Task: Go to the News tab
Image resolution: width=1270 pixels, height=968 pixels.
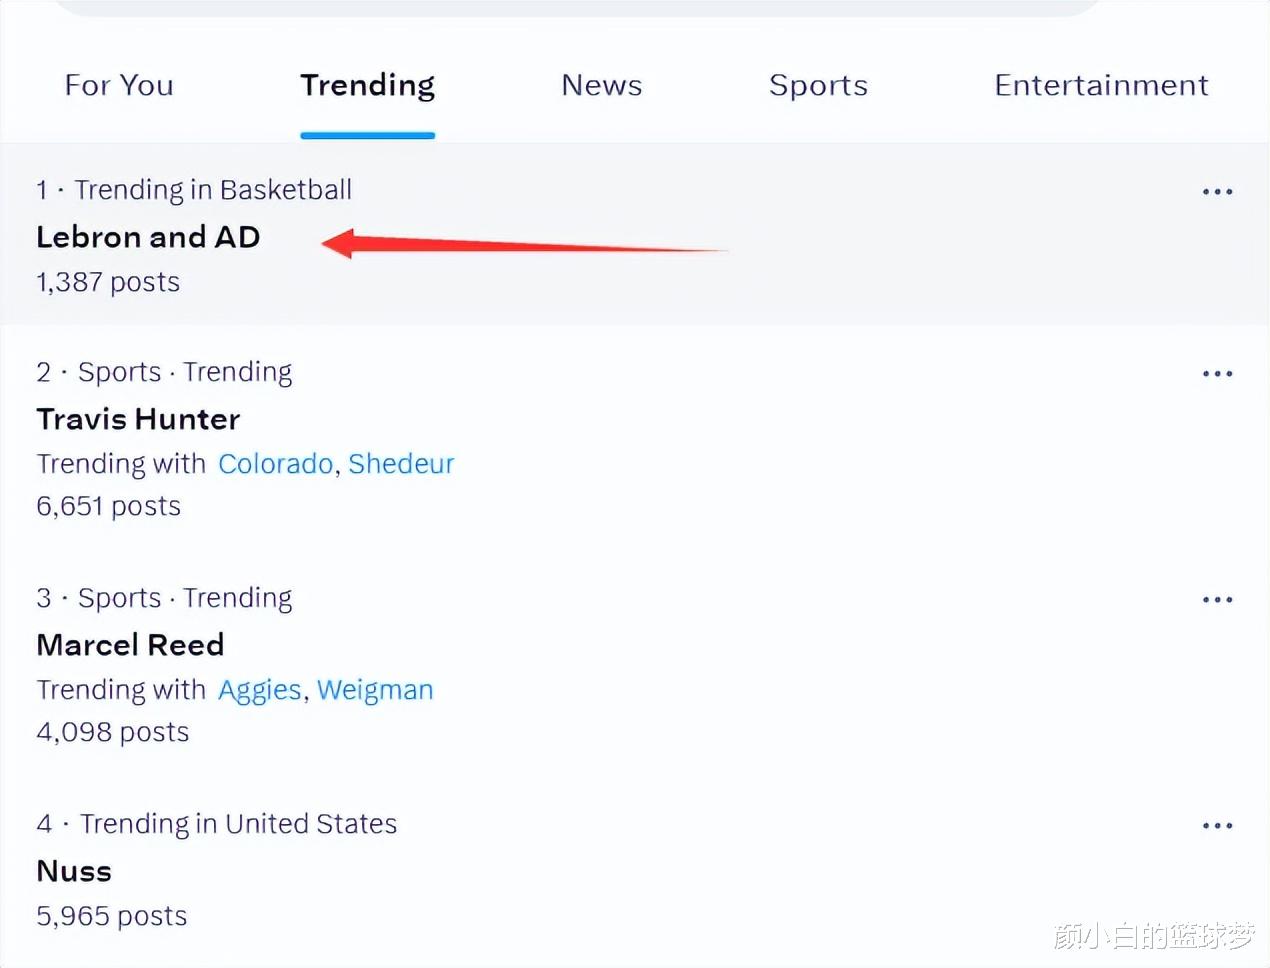Action: (601, 85)
